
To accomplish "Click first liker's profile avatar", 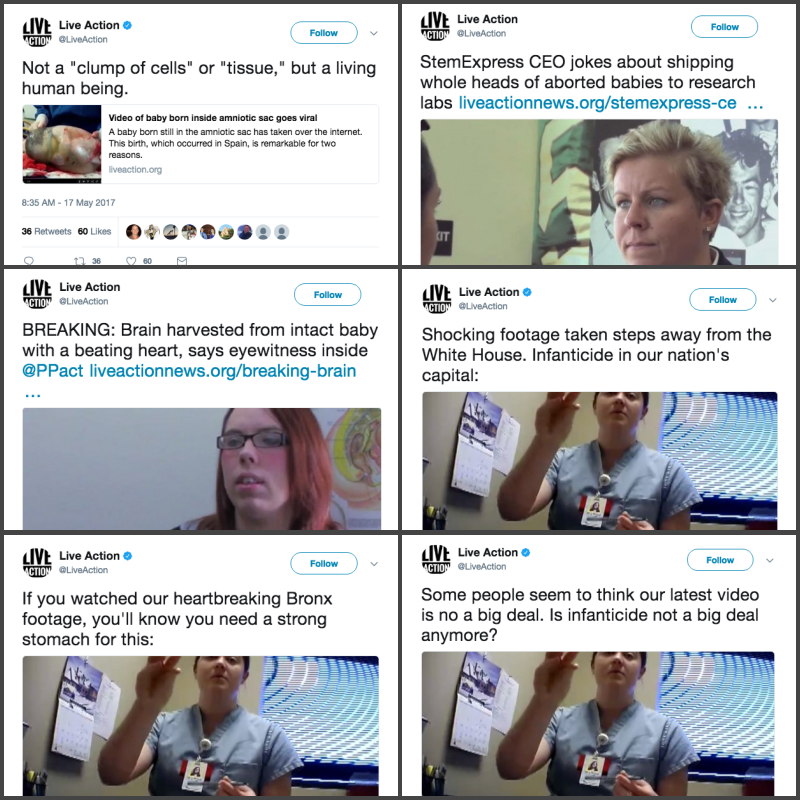I will tap(134, 232).
